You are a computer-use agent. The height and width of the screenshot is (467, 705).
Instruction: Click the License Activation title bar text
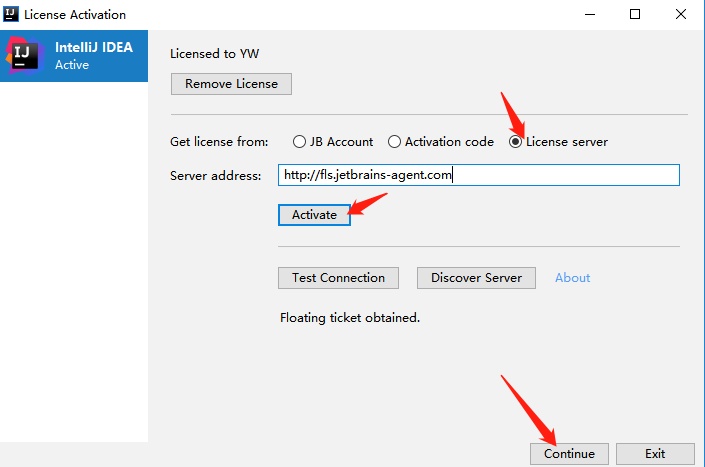point(76,15)
